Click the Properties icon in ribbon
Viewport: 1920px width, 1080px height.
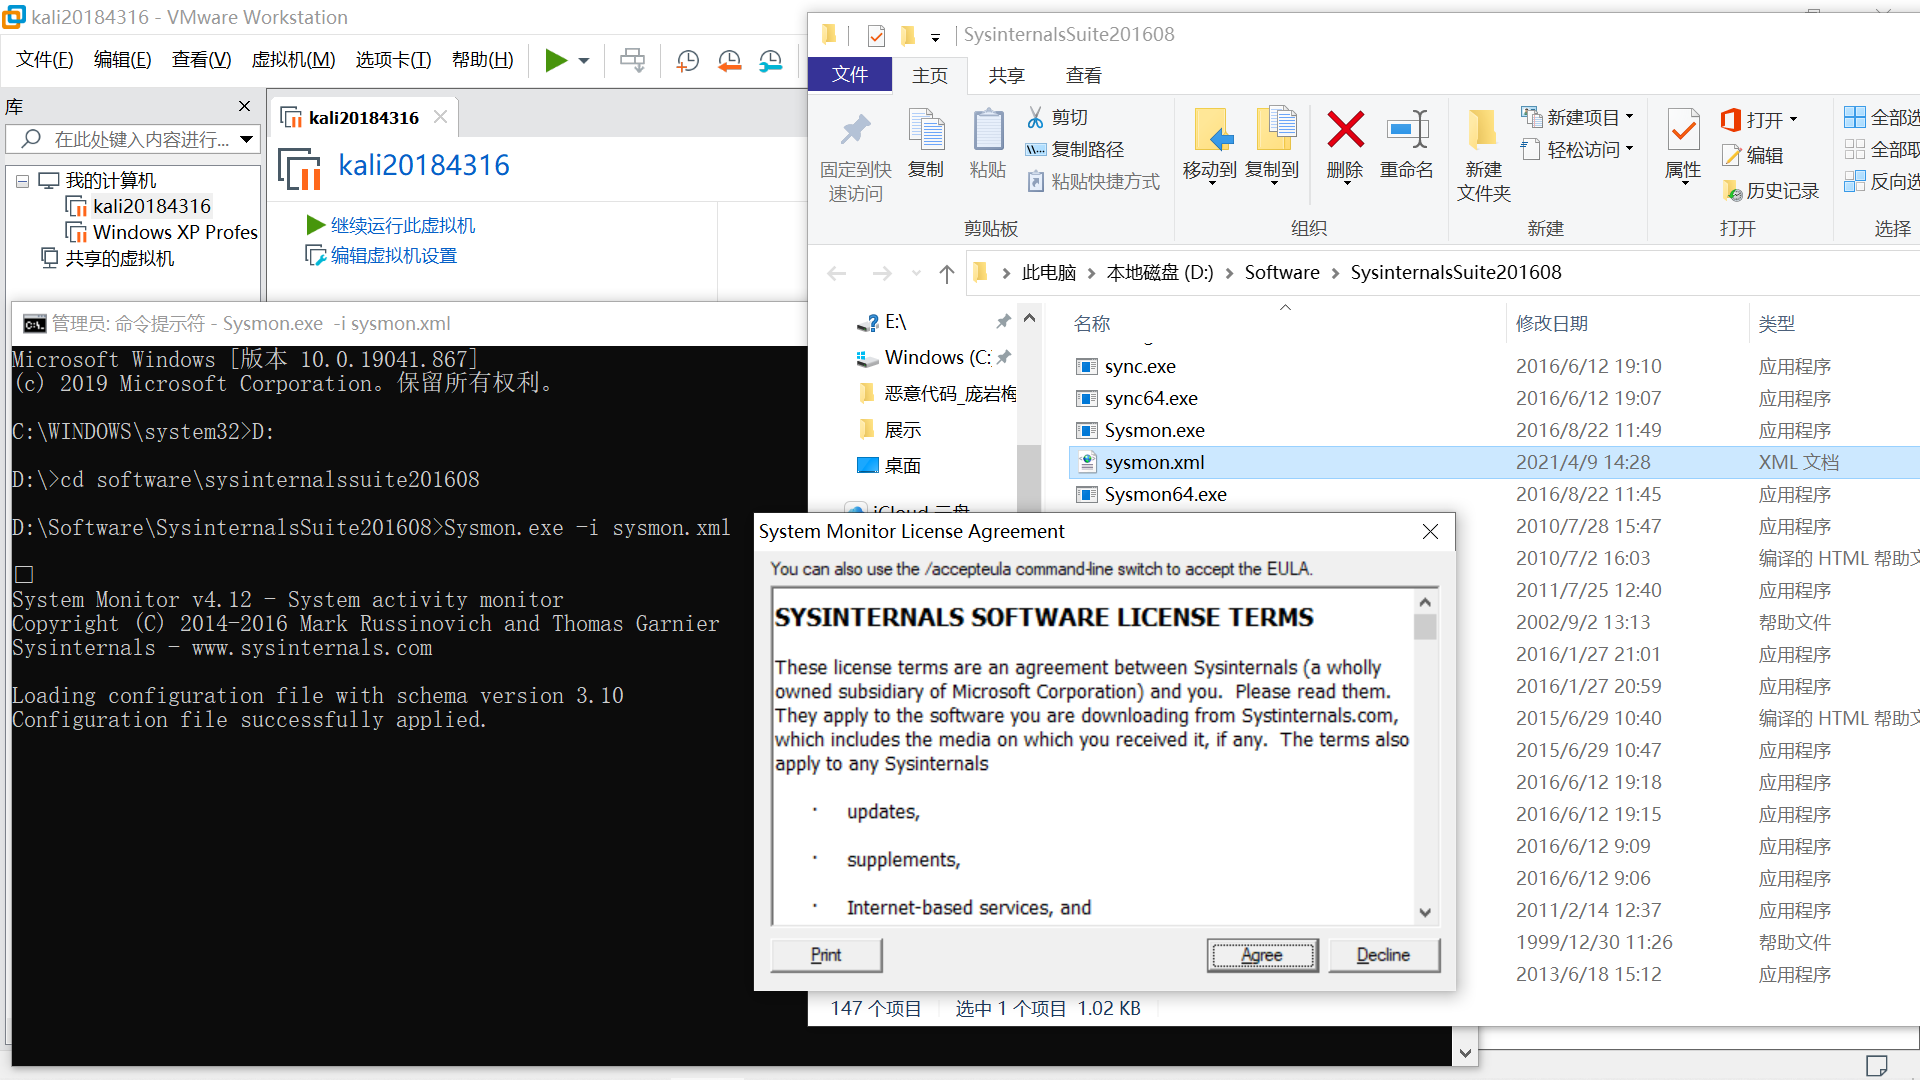pos(1683,132)
